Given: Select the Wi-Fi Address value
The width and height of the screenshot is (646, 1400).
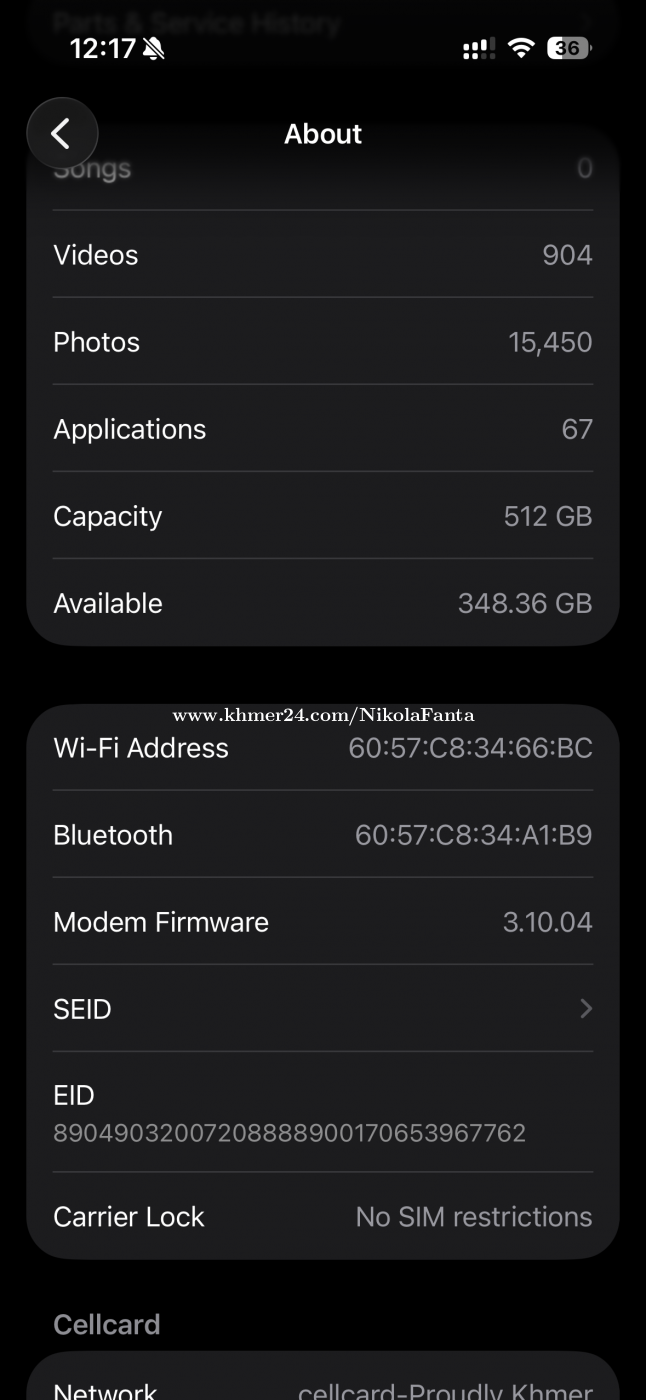Looking at the screenshot, I should tap(470, 748).
